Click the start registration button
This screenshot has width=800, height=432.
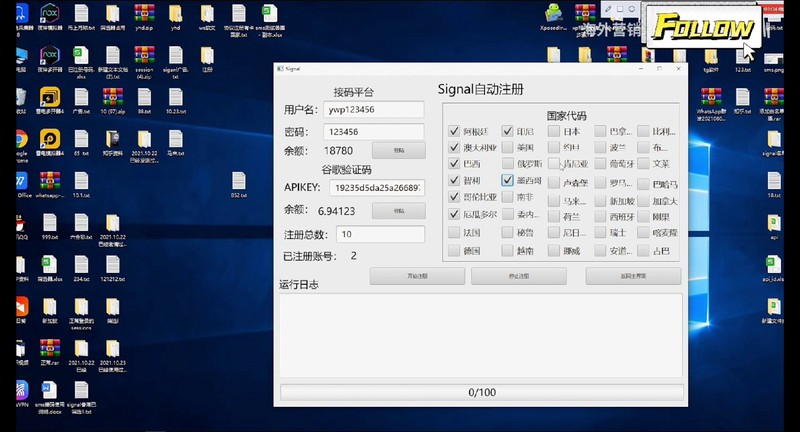417,276
